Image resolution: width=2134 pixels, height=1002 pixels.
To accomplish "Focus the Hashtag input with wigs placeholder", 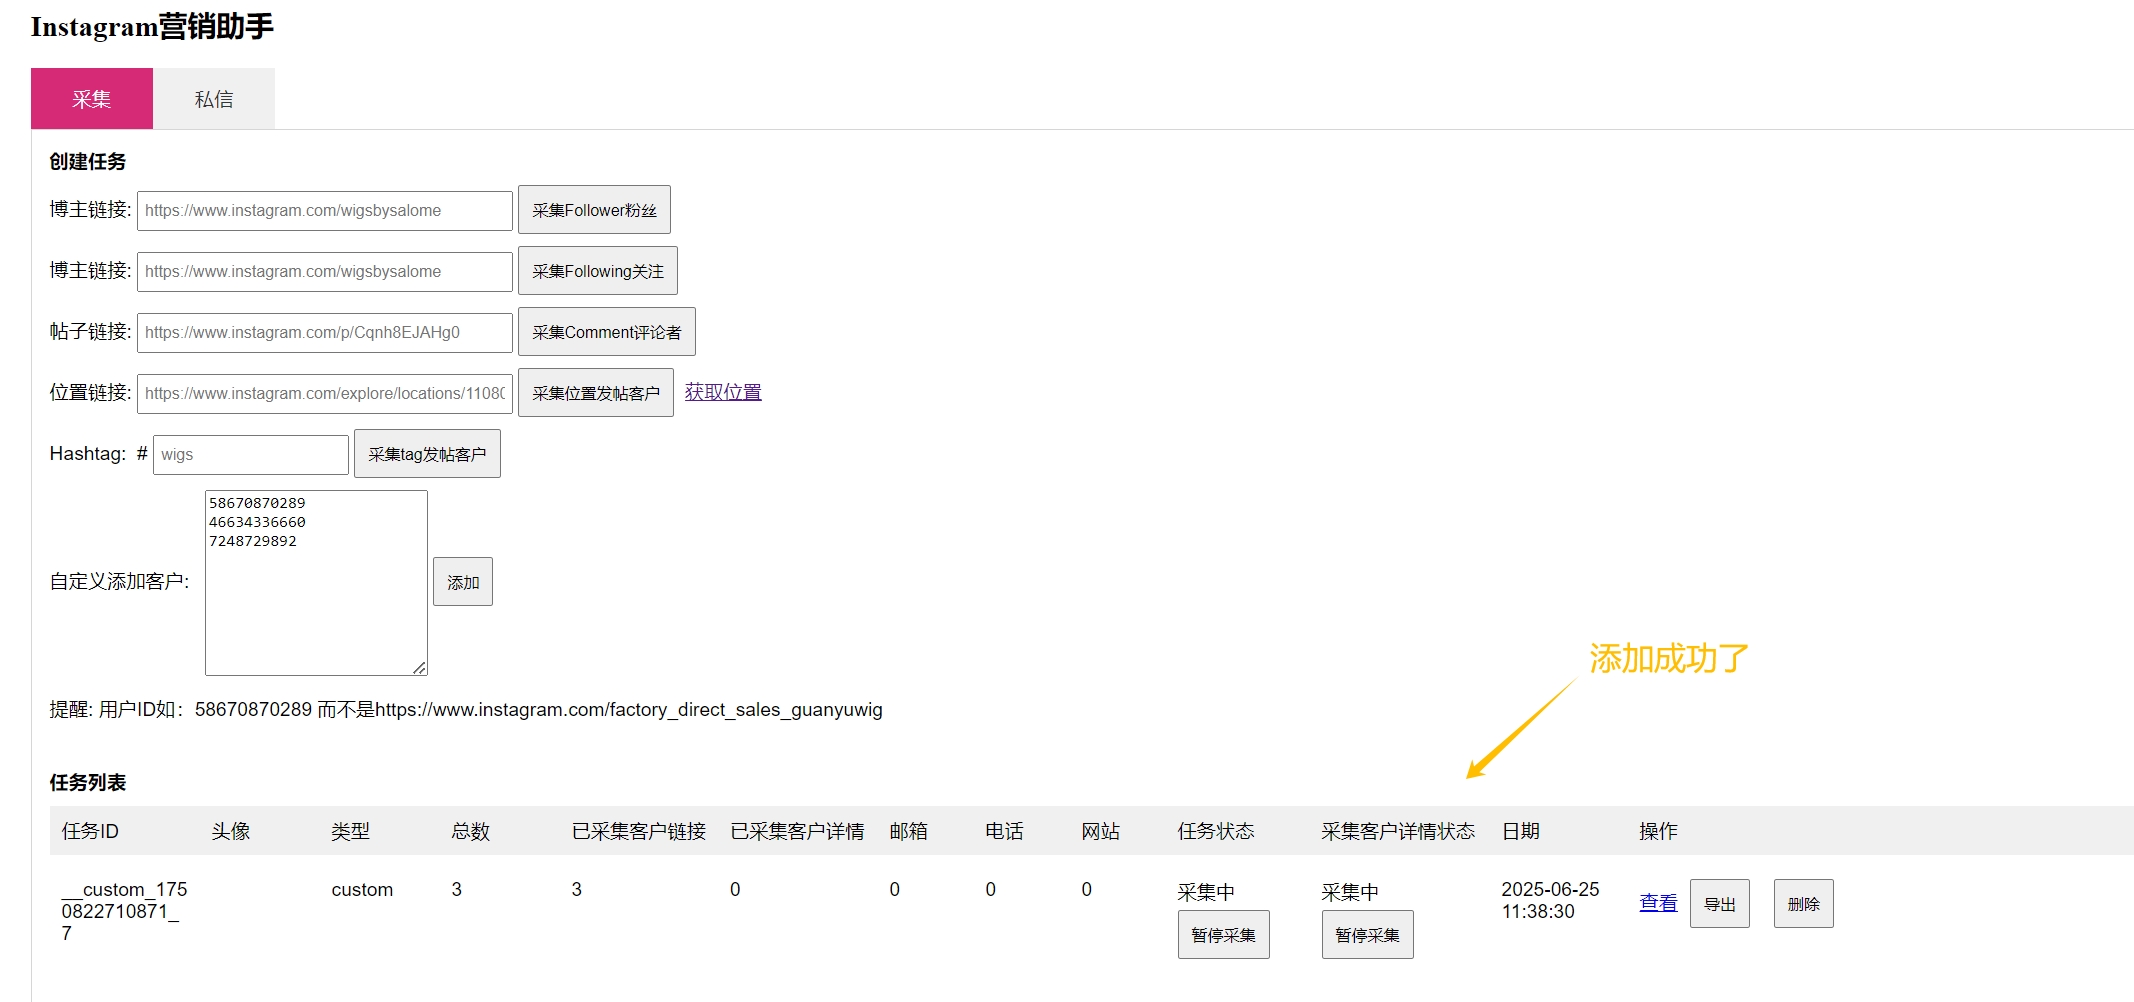I will click(x=251, y=455).
